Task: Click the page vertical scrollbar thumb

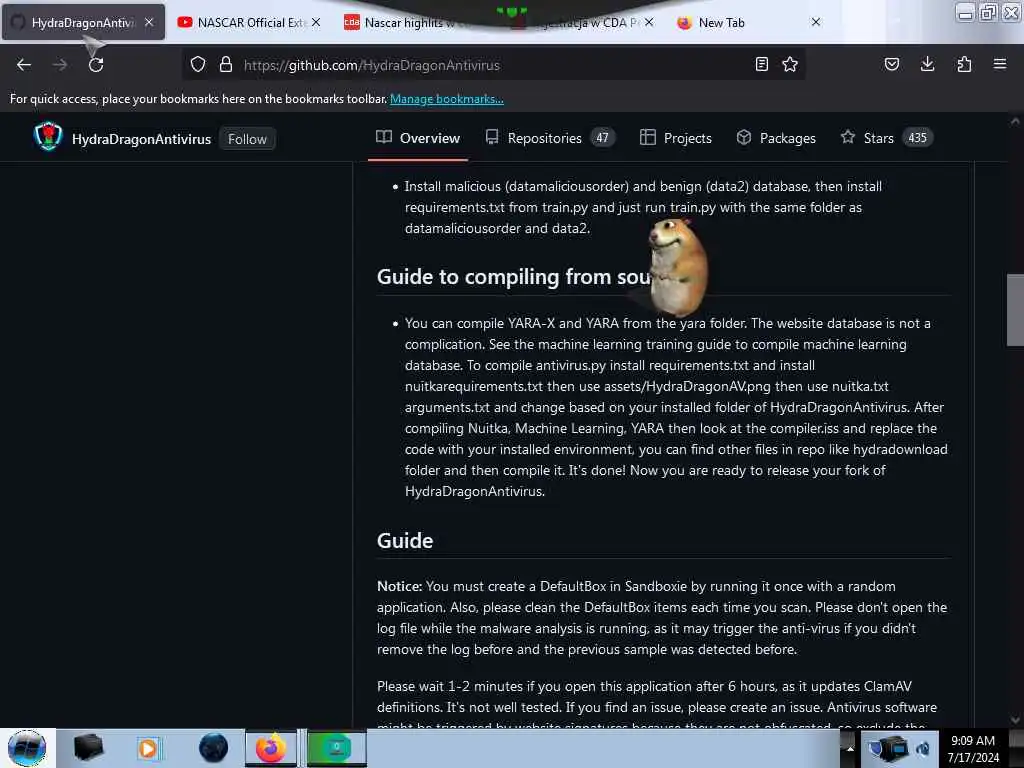Action: coord(1015,310)
